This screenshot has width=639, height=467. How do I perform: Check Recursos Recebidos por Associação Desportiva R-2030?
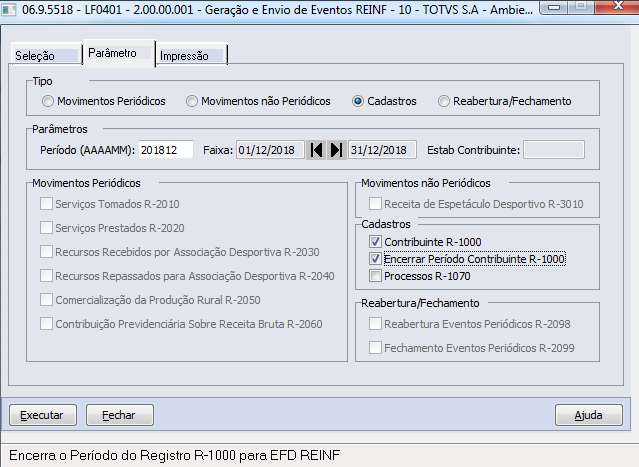[x=46, y=252]
